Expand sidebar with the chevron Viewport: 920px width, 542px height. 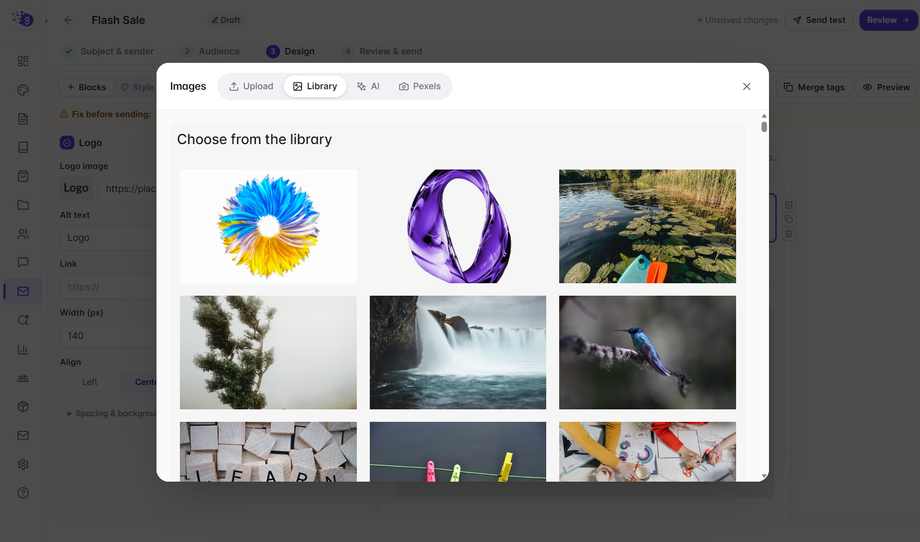(46, 20)
